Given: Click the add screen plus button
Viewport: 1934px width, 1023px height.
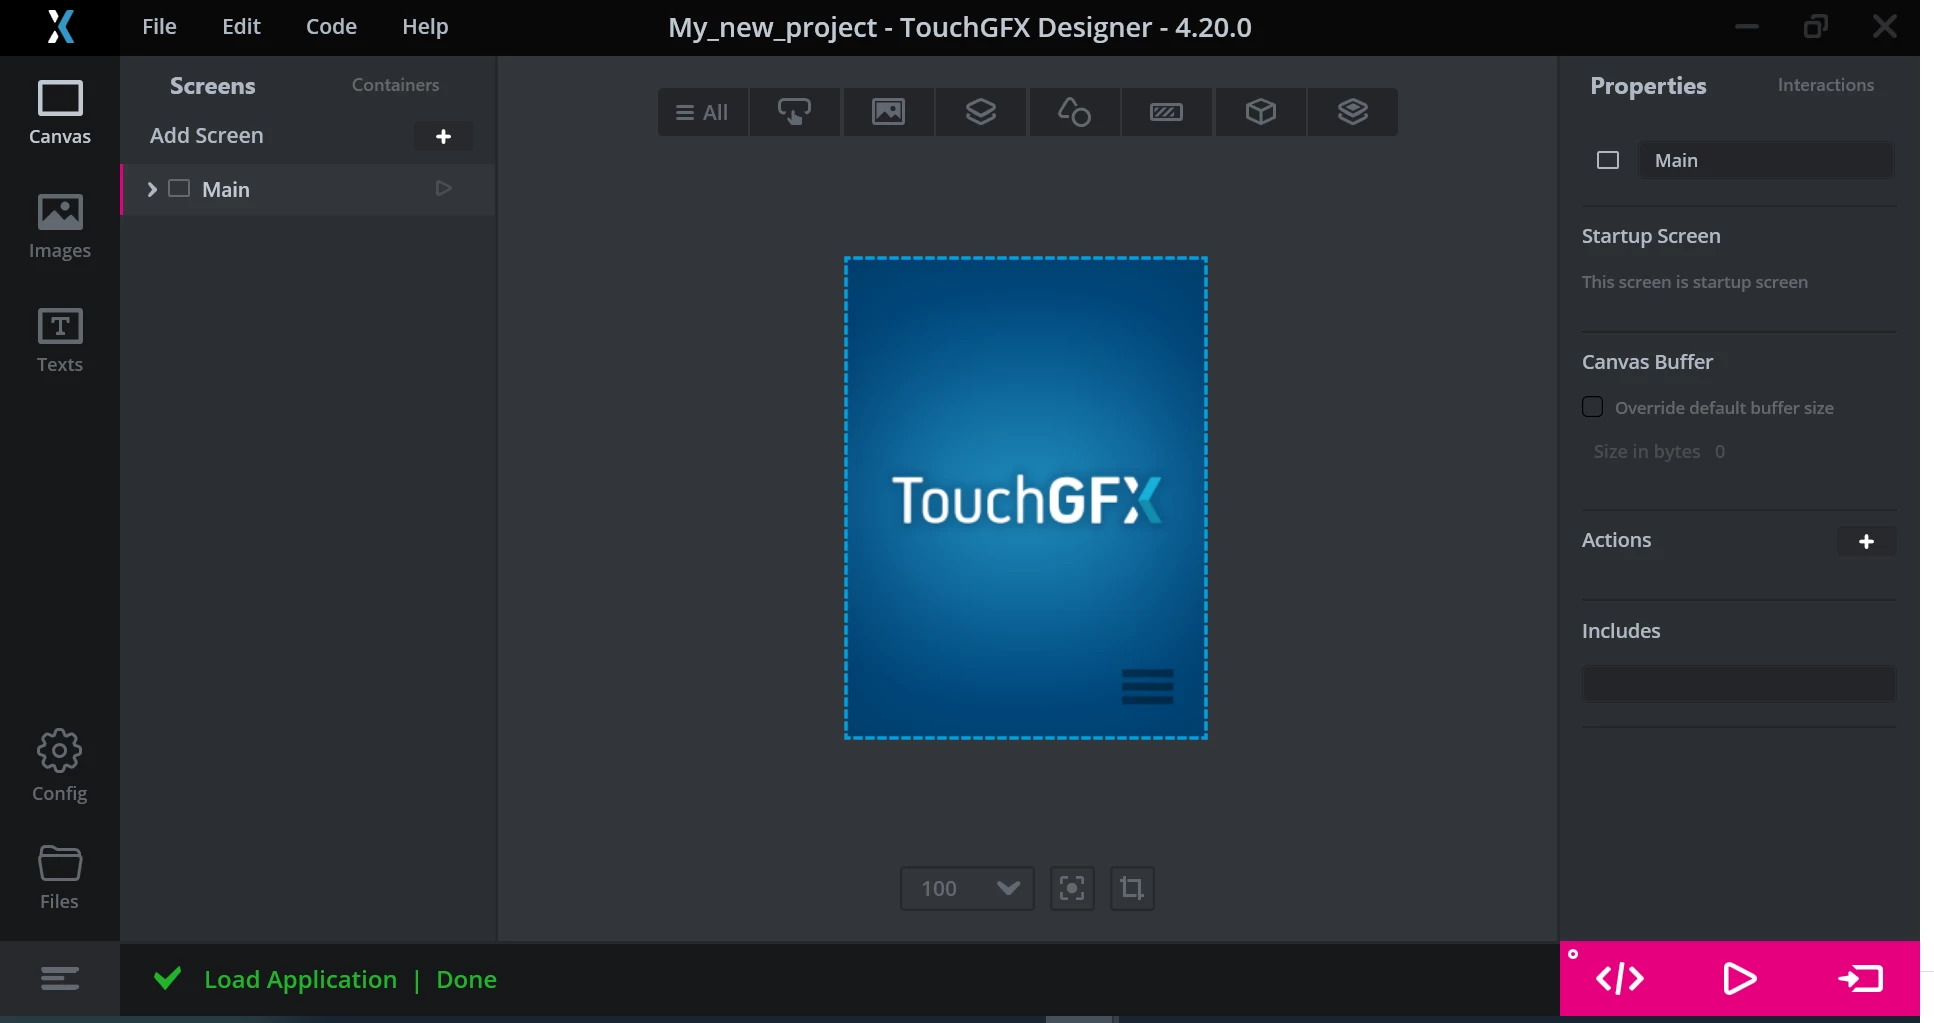Looking at the screenshot, I should point(444,136).
